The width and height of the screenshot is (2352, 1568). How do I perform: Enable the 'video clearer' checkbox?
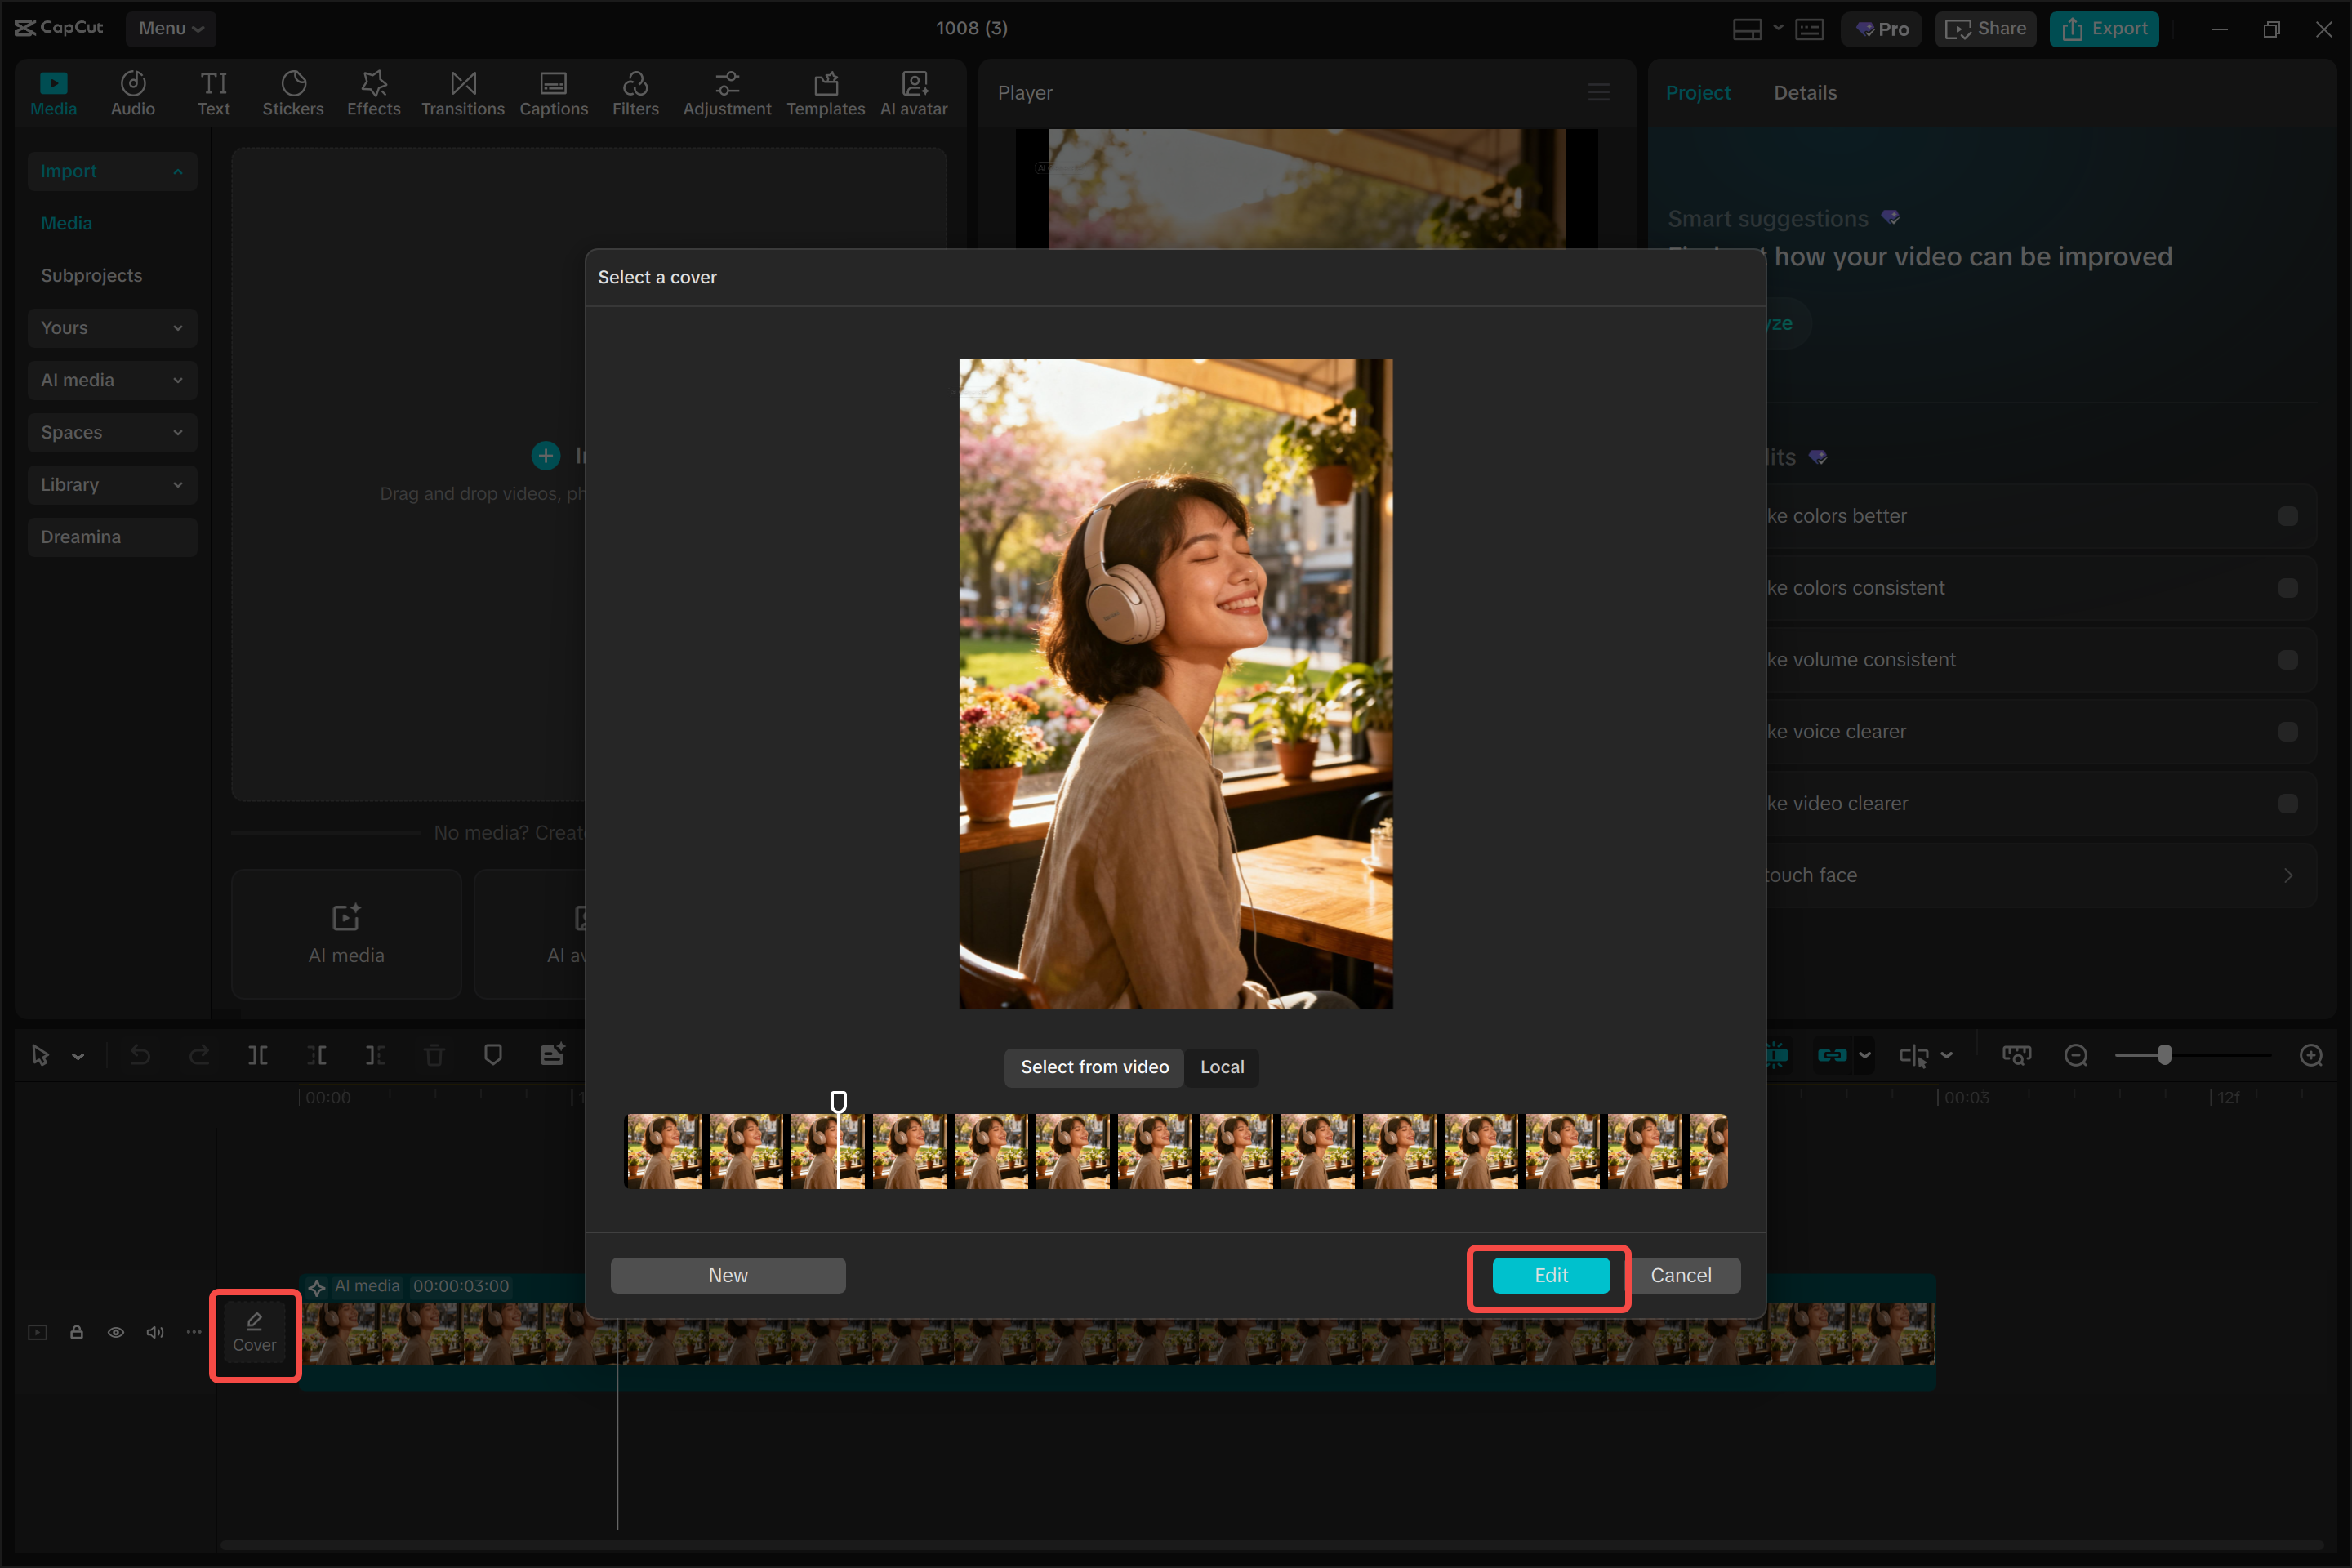[x=2288, y=804]
